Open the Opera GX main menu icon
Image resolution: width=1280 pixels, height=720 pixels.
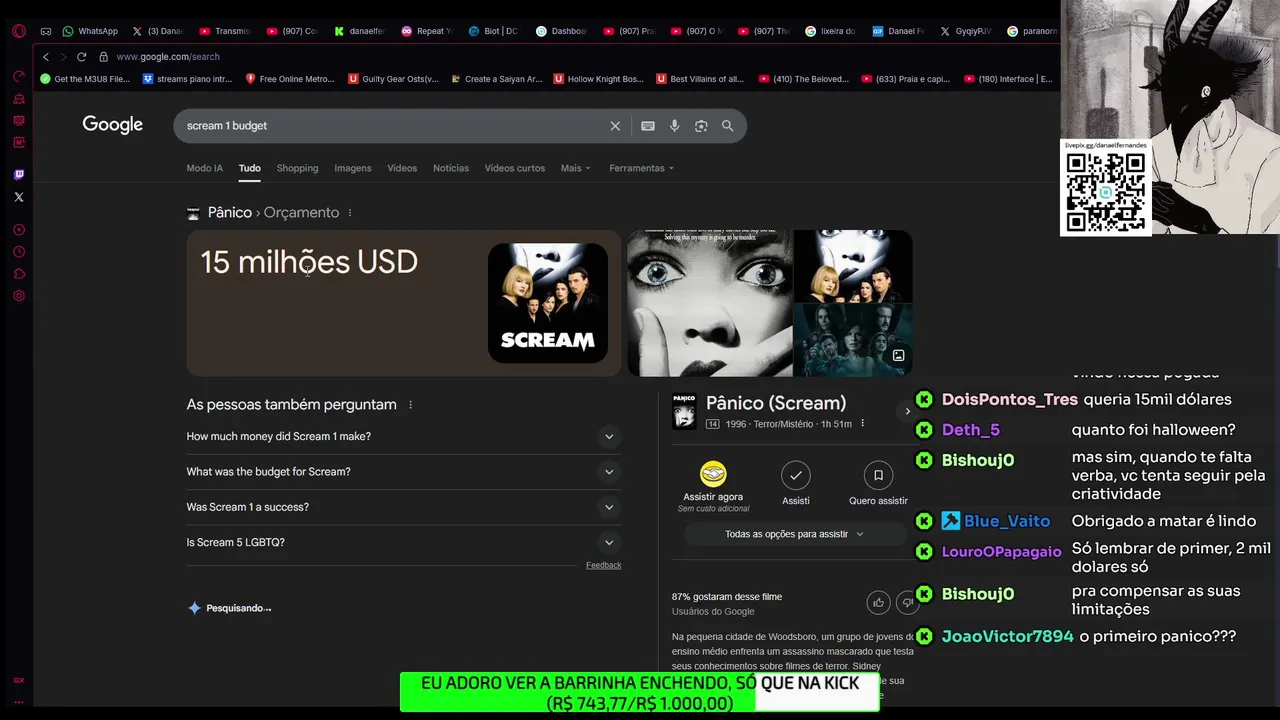[x=18, y=31]
